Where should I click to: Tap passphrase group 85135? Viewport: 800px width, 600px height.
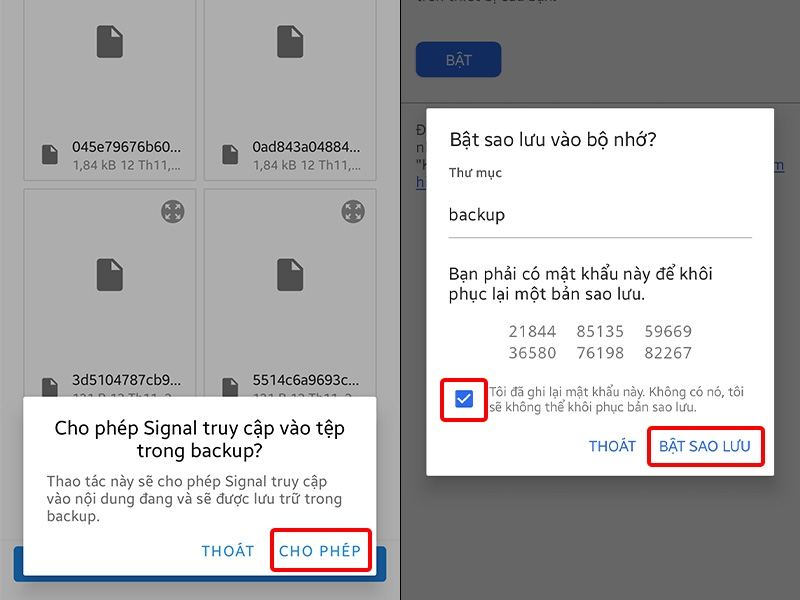(600, 332)
